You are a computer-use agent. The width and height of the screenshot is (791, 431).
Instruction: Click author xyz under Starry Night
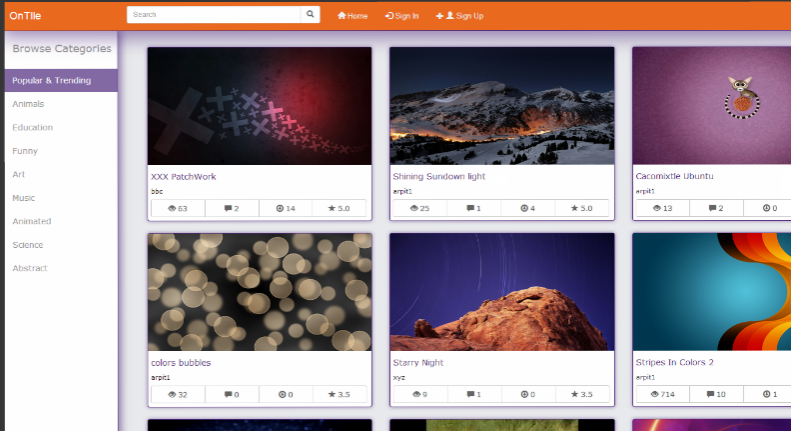coord(399,378)
